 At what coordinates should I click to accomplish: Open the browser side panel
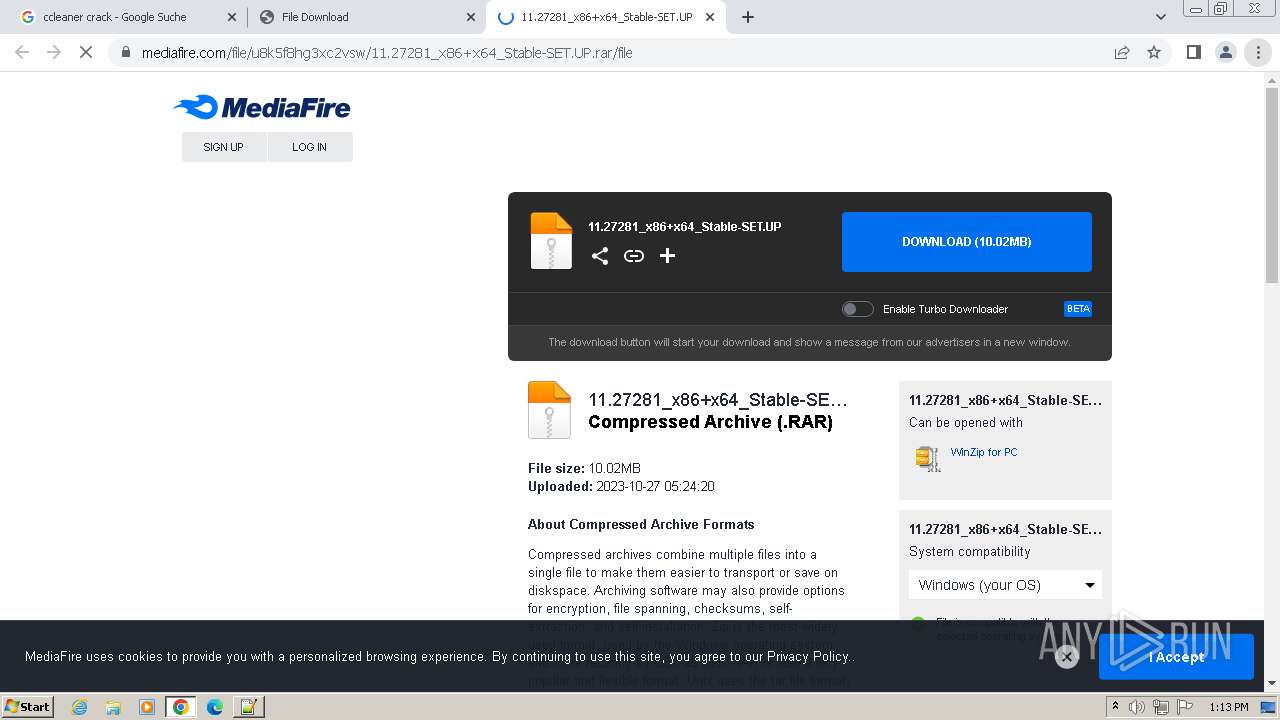click(1193, 52)
